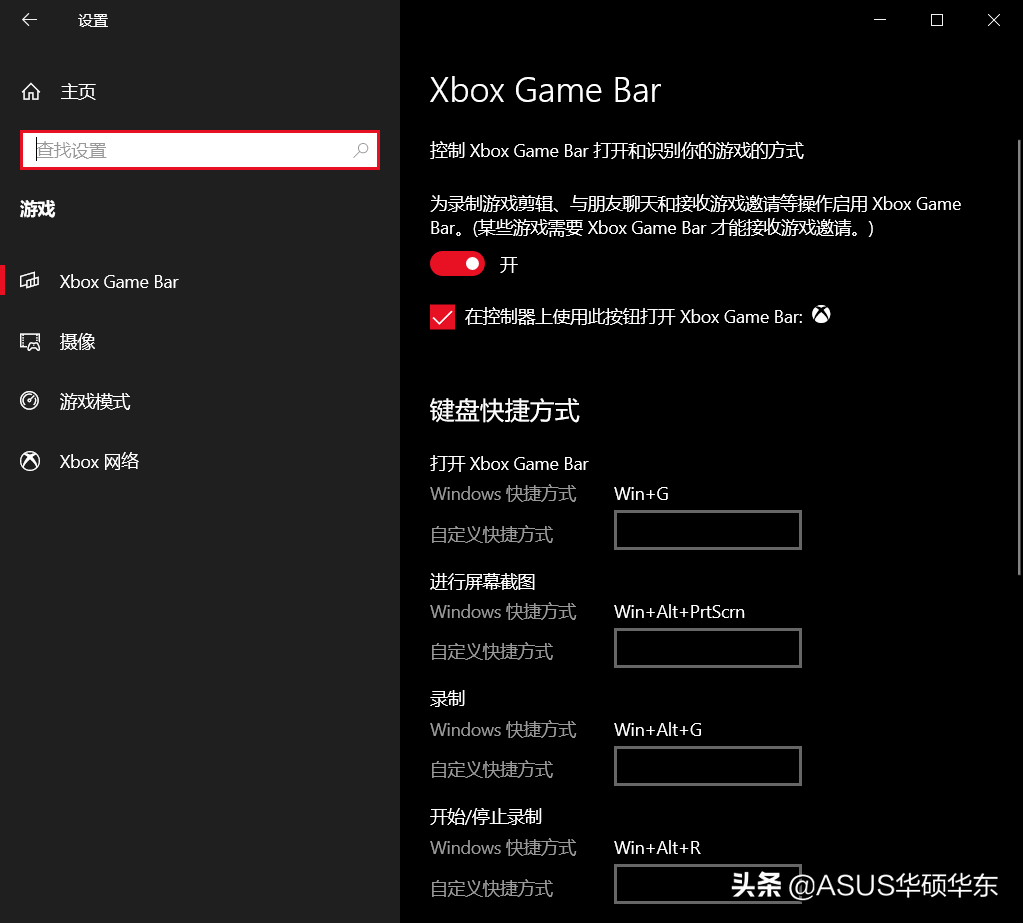Click the Win+G shortcut text
This screenshot has width=1023, height=923.
point(641,494)
